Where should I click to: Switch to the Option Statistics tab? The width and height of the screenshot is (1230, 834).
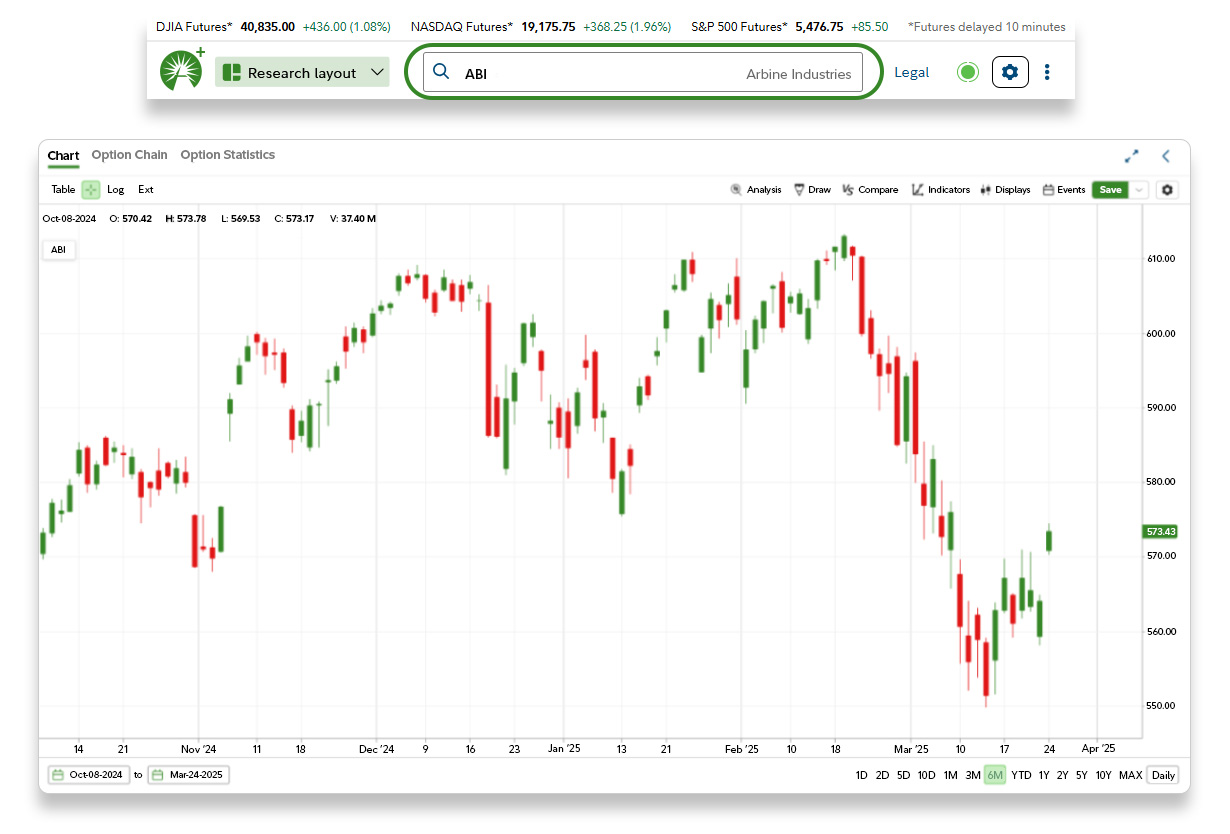point(227,155)
